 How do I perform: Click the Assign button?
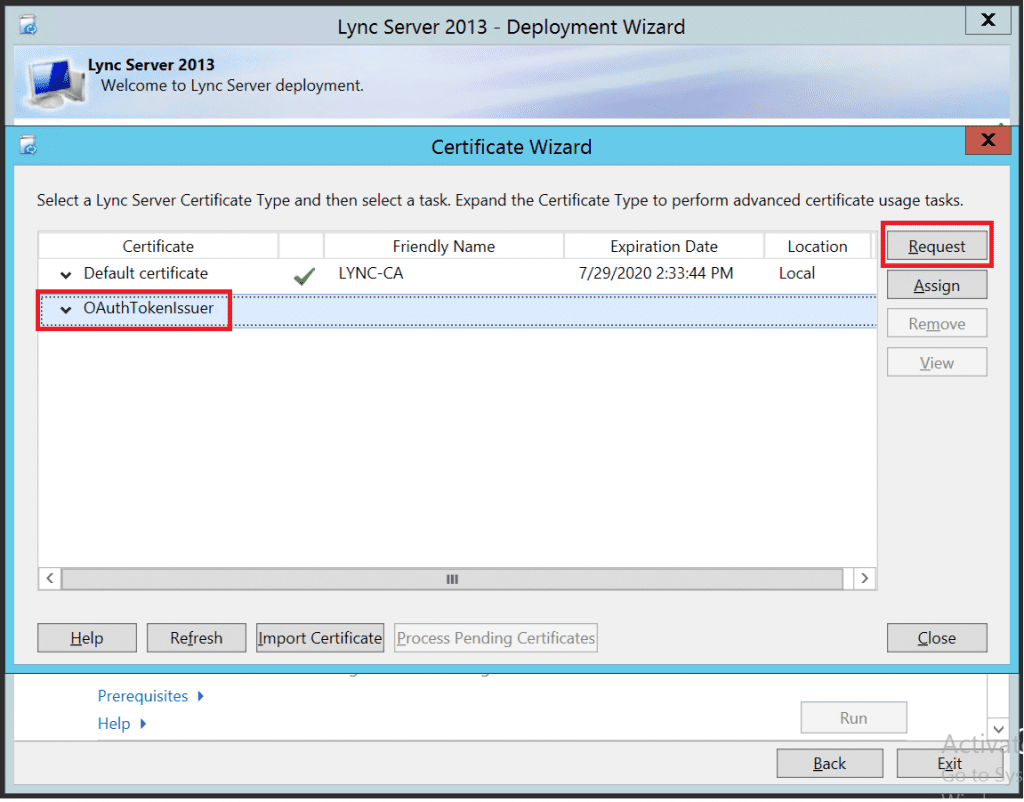click(937, 284)
